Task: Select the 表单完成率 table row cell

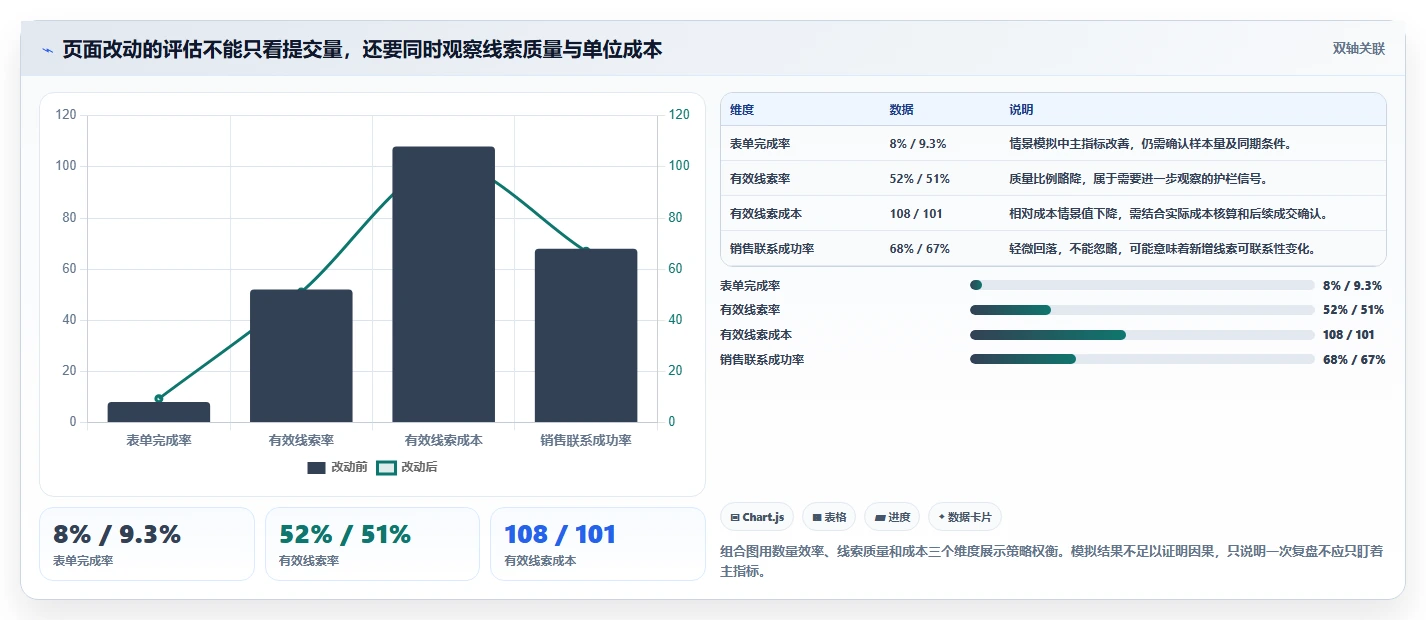Action: point(760,144)
